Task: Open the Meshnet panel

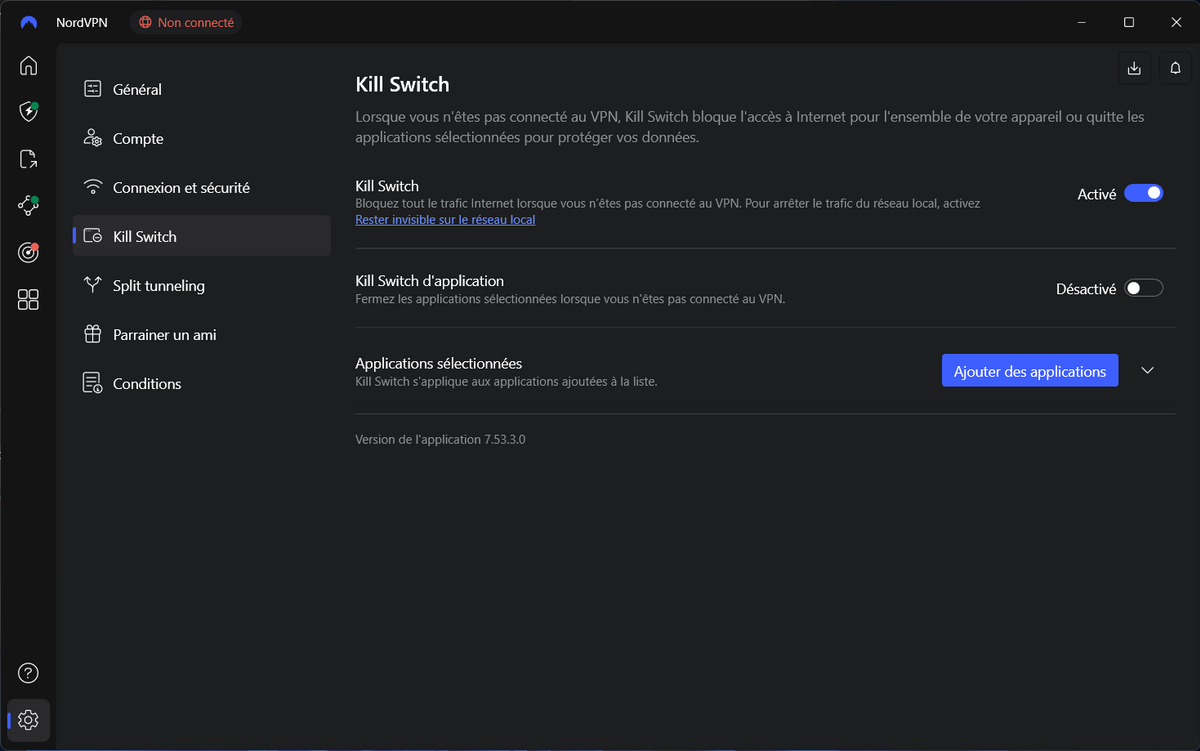Action: click(27, 205)
